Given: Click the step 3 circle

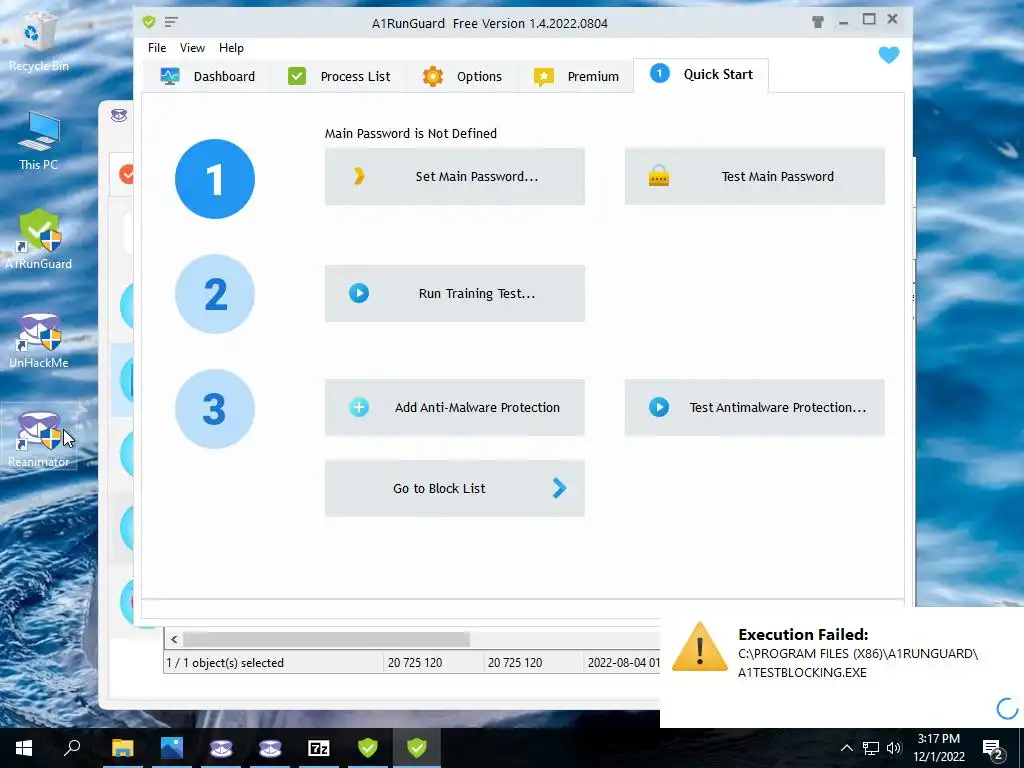Looking at the screenshot, I should pyautogui.click(x=215, y=409).
